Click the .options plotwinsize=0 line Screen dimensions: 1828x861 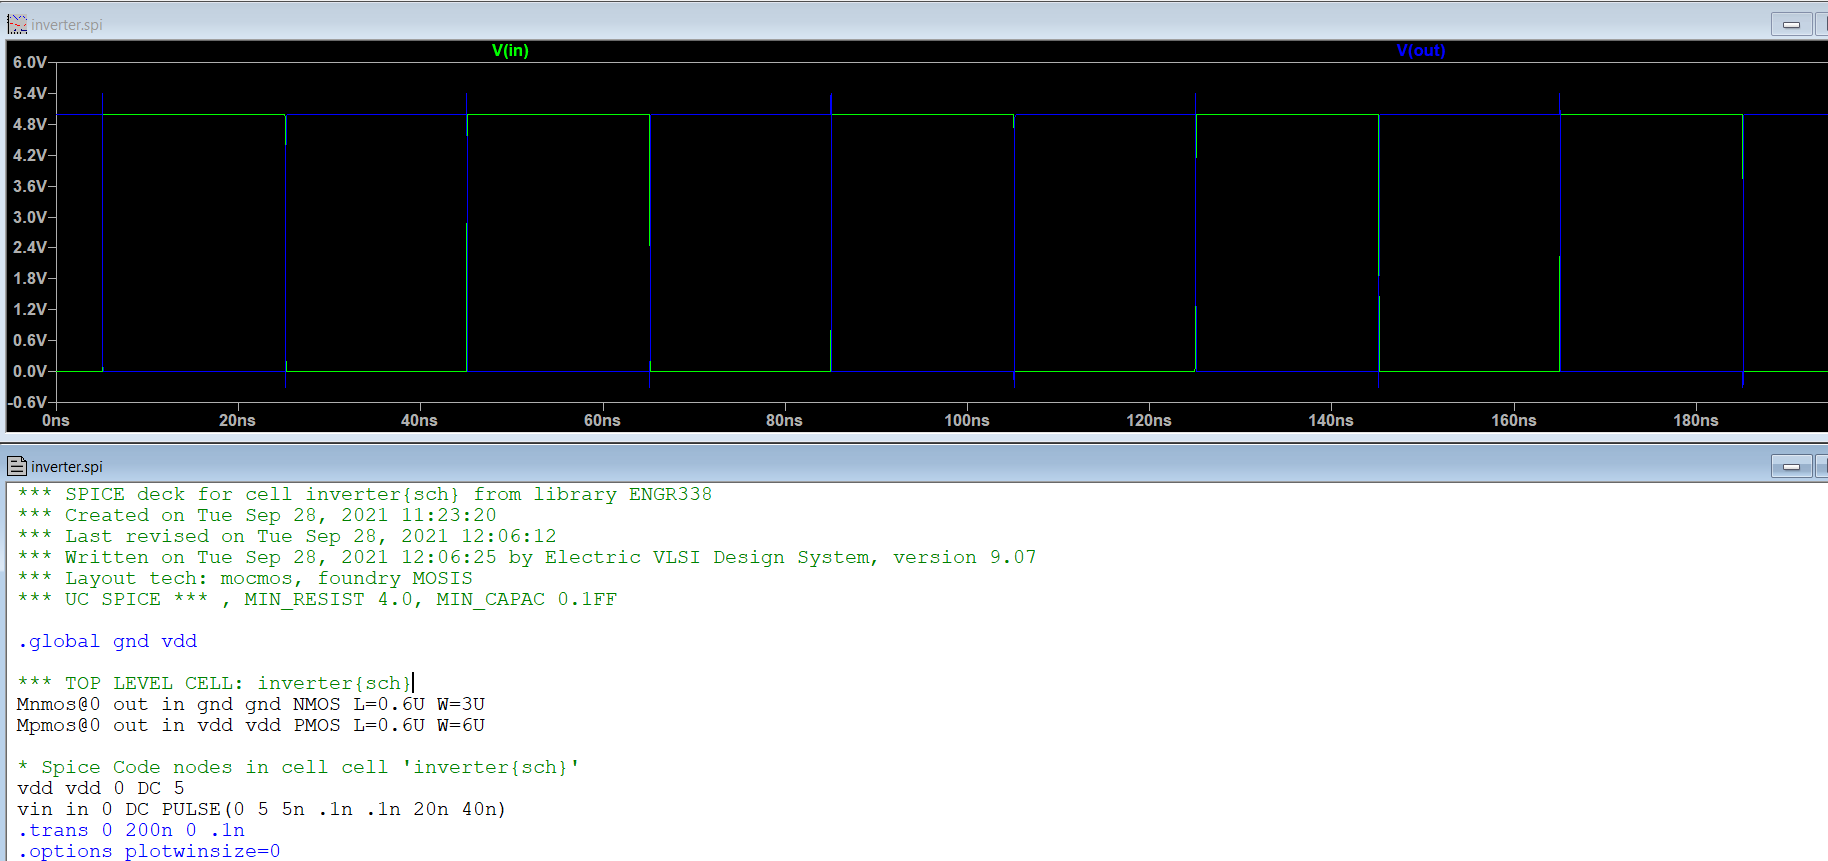click(149, 851)
